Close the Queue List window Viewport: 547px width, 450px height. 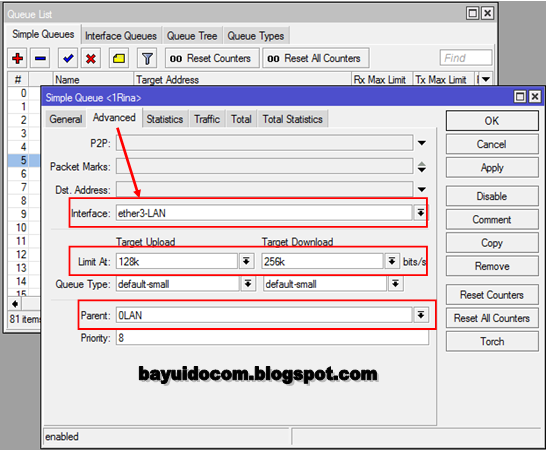487,13
